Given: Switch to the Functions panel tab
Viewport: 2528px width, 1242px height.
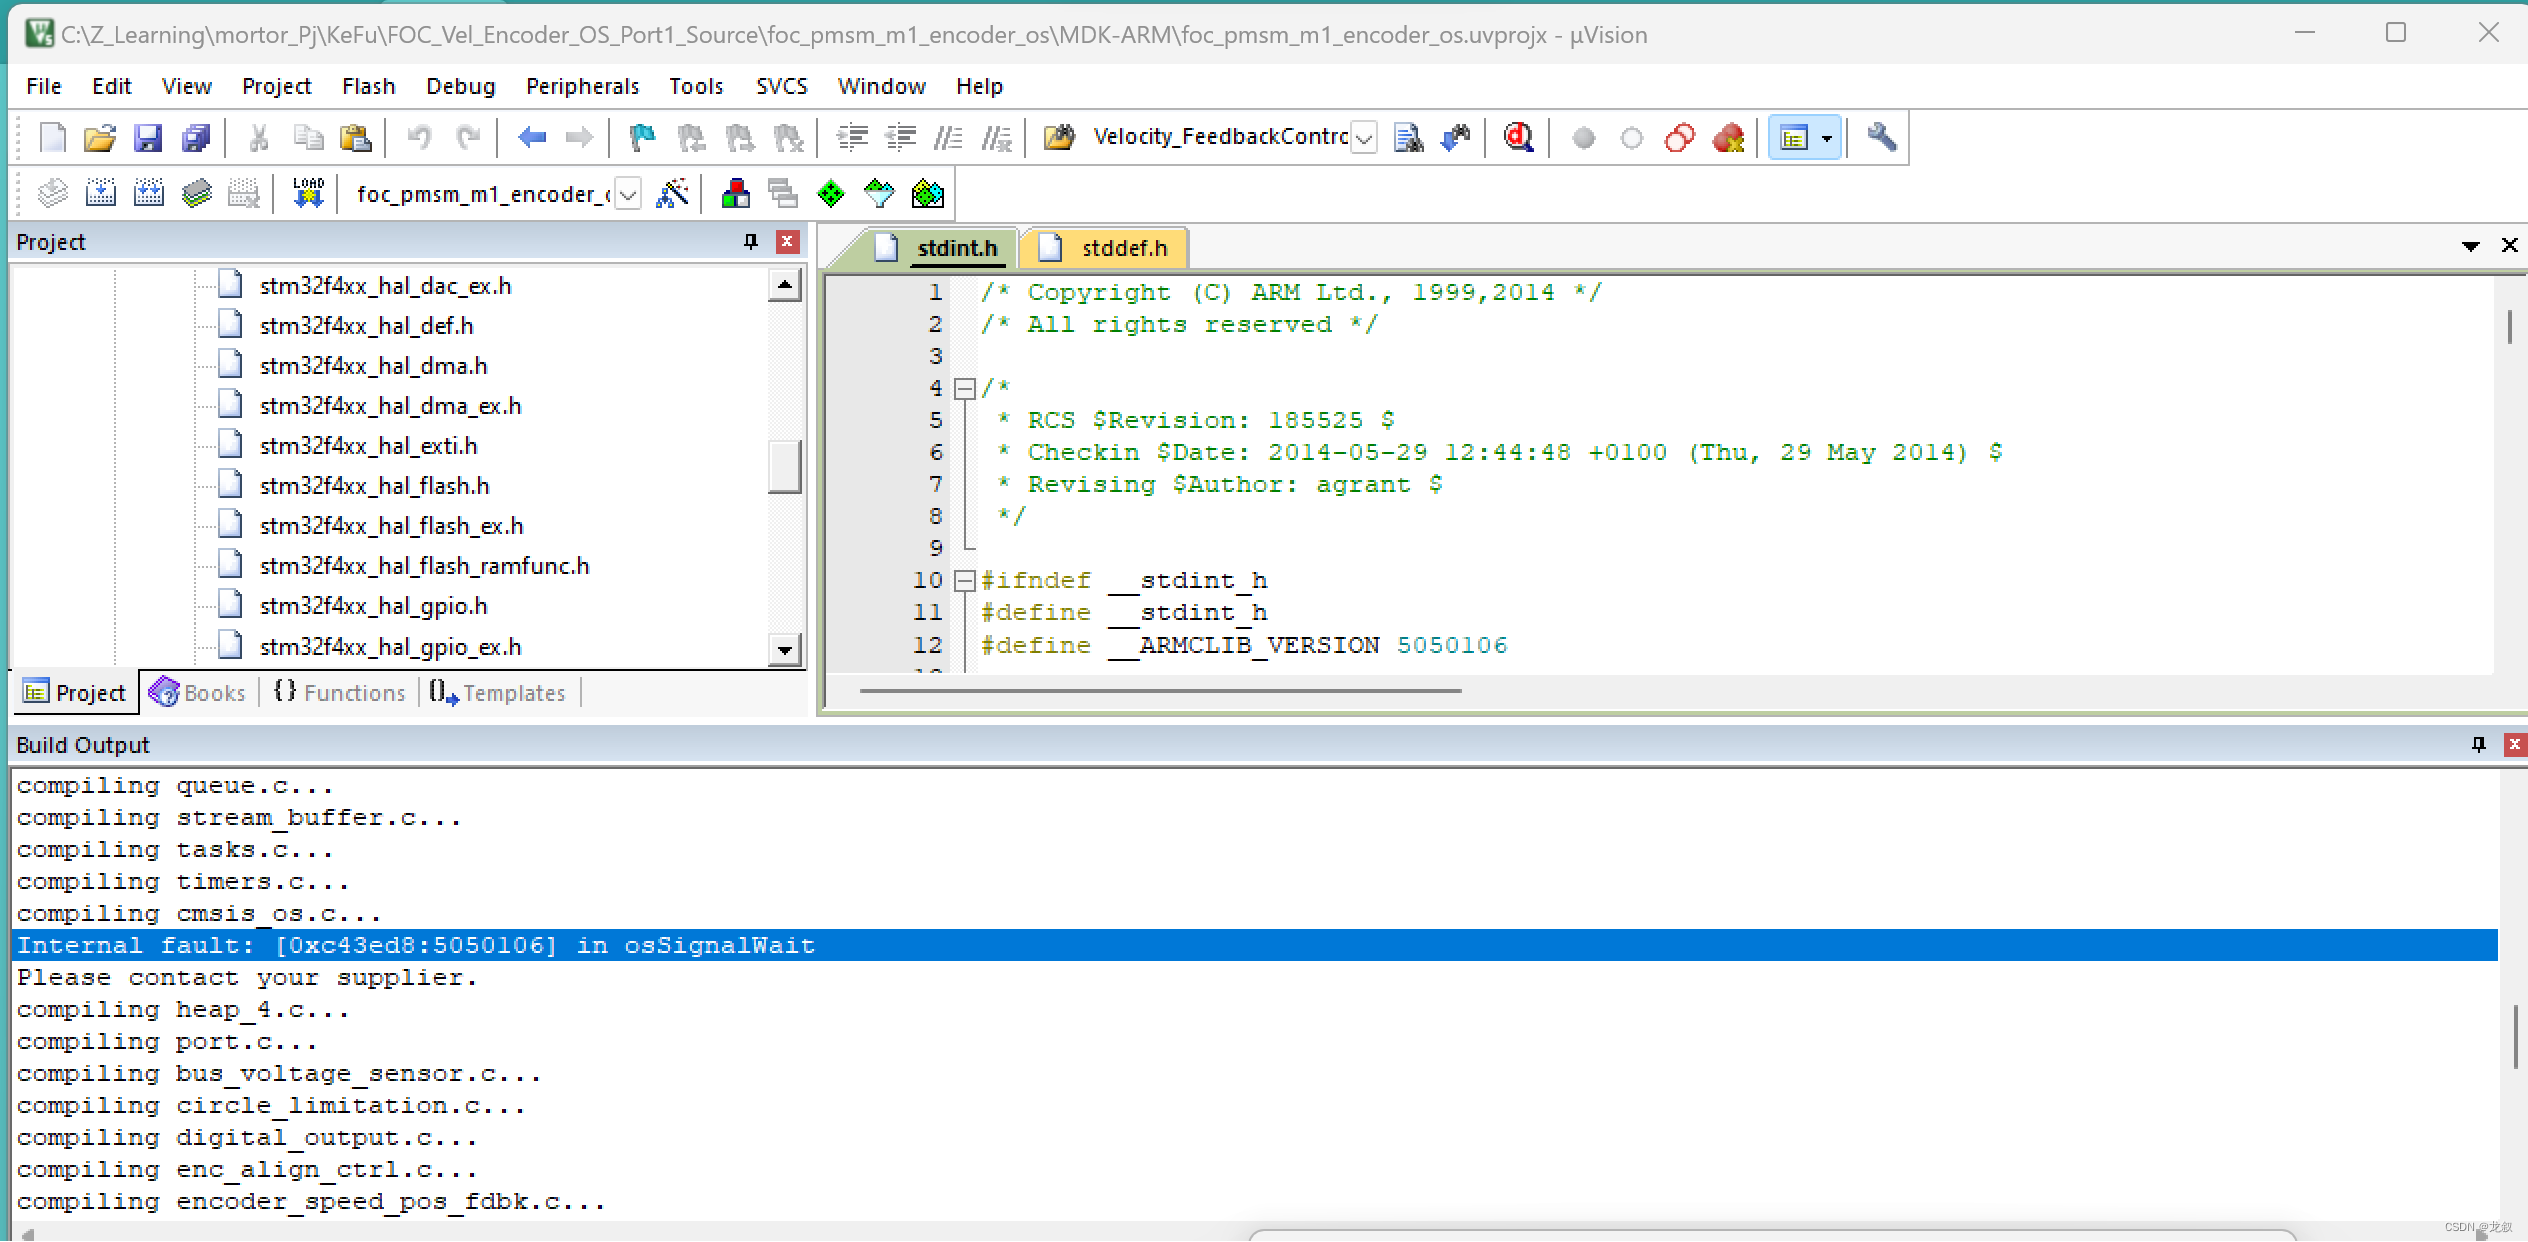Looking at the screenshot, I should pyautogui.click(x=340, y=693).
